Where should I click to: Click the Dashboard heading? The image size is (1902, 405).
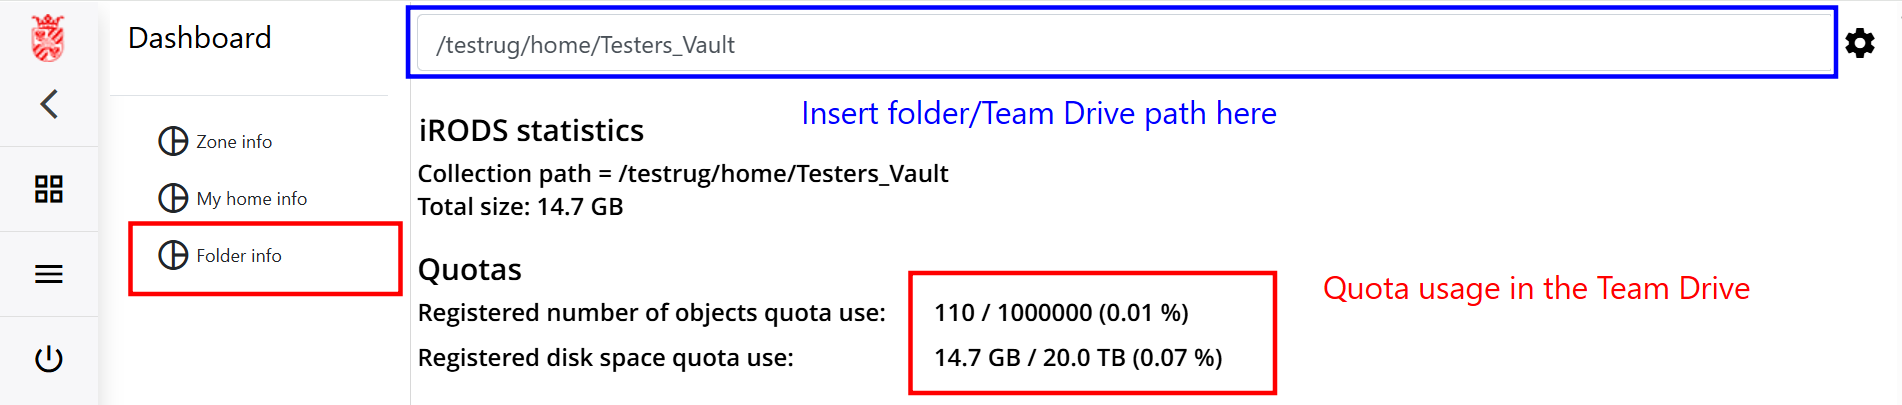coord(200,38)
